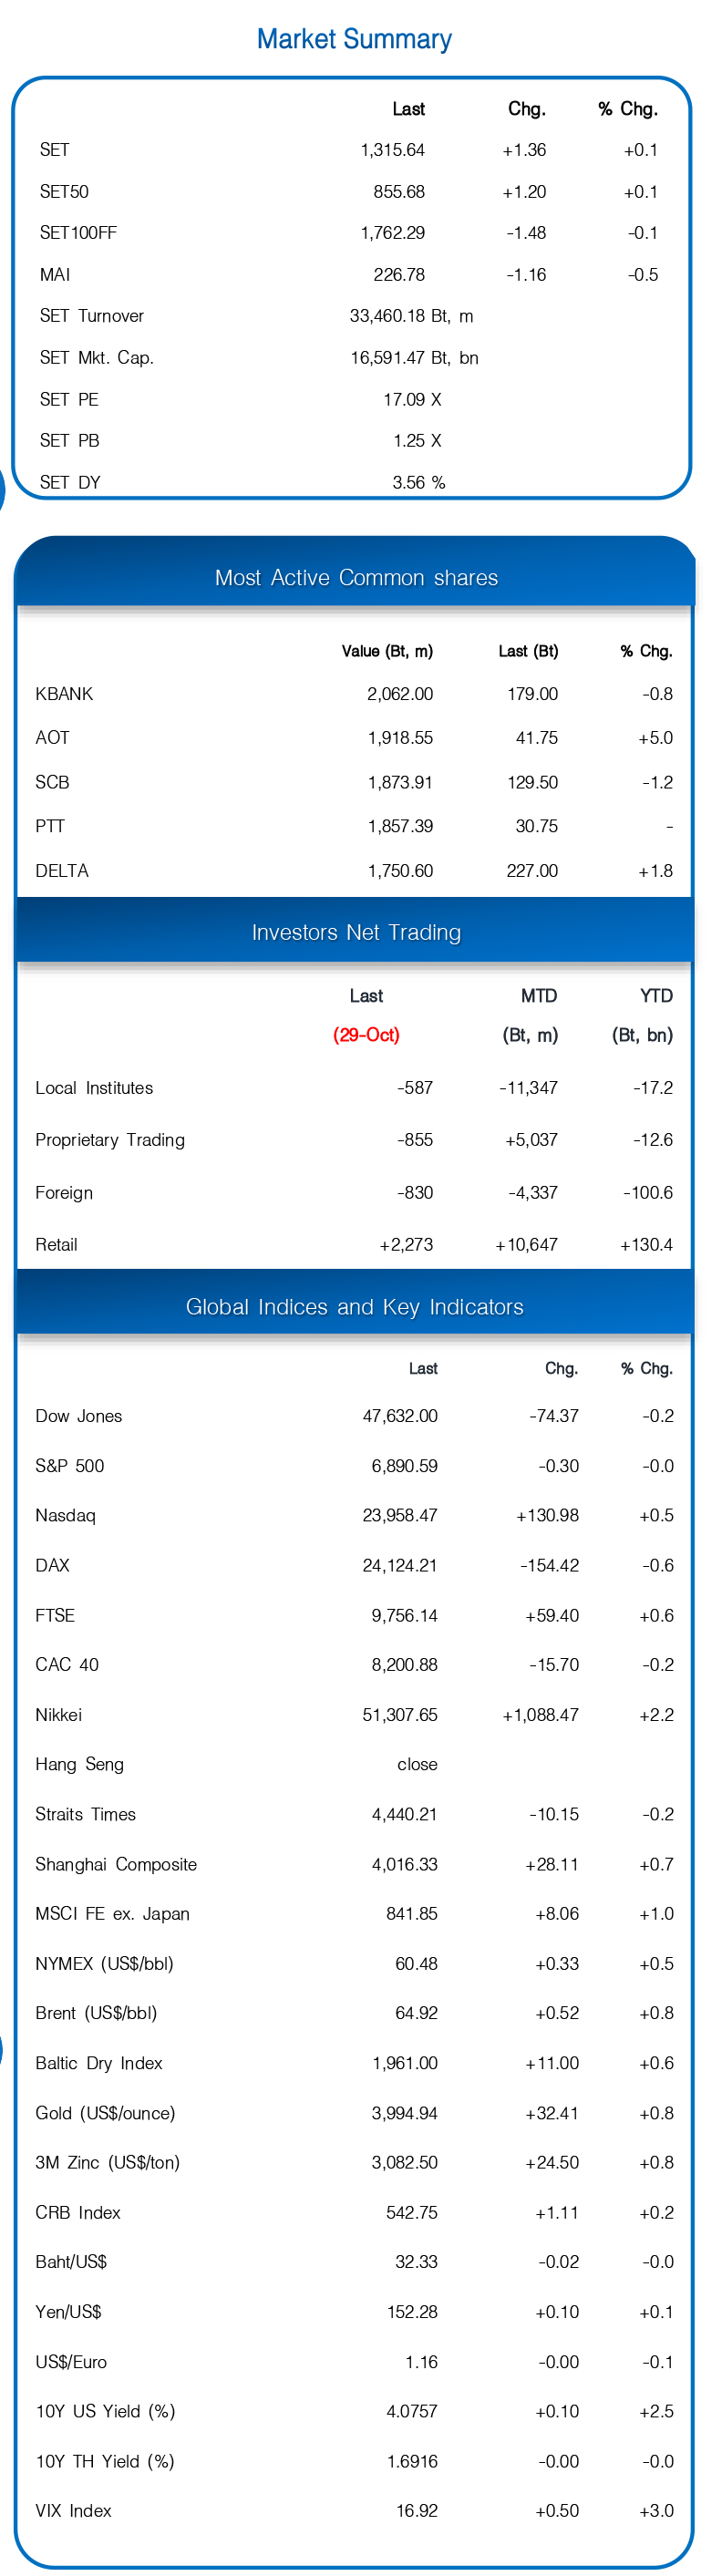Click the Gold (US$/ounce) row label
Viewport: 722px width, 2576px height.
[x=105, y=2113]
